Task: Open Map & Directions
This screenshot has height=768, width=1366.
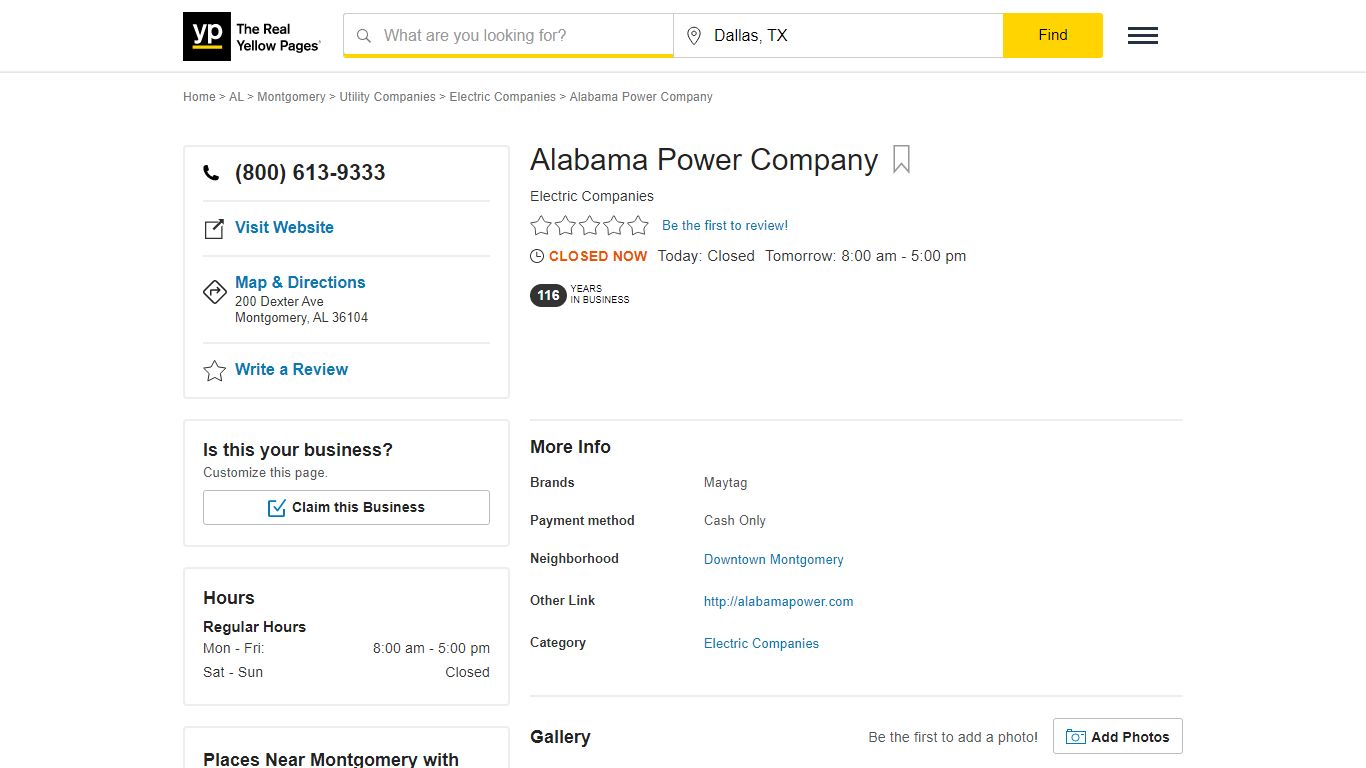Action: pyautogui.click(x=300, y=283)
